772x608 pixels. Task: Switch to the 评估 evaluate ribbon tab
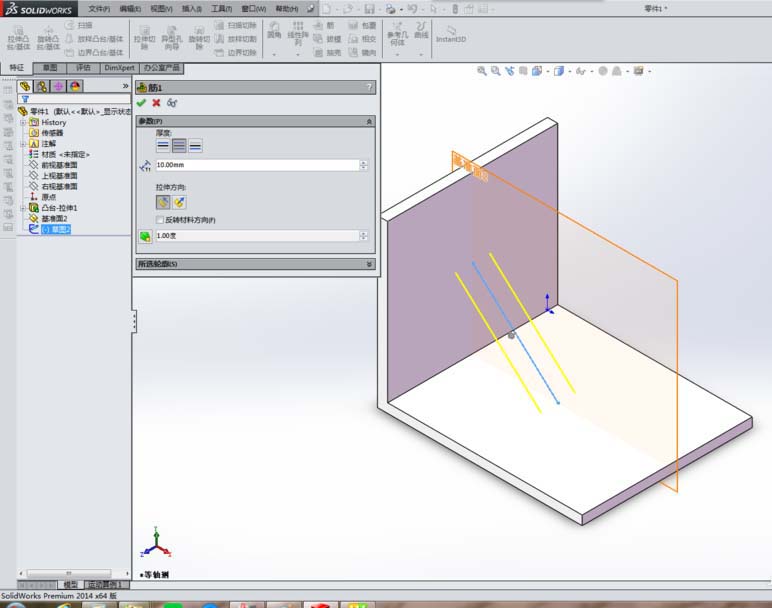(x=83, y=67)
